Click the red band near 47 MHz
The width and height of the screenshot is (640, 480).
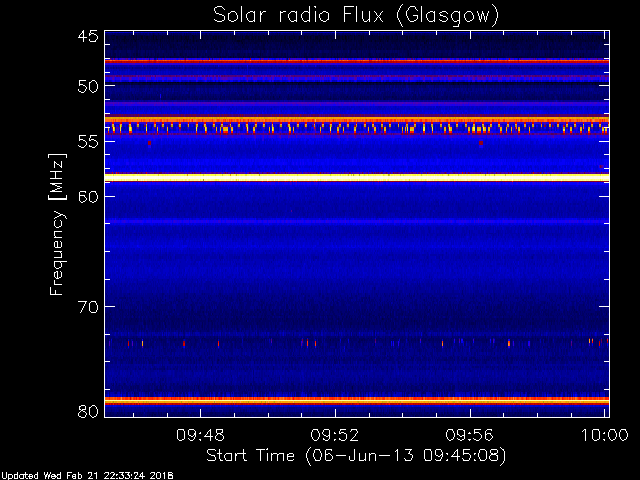(x=357, y=61)
